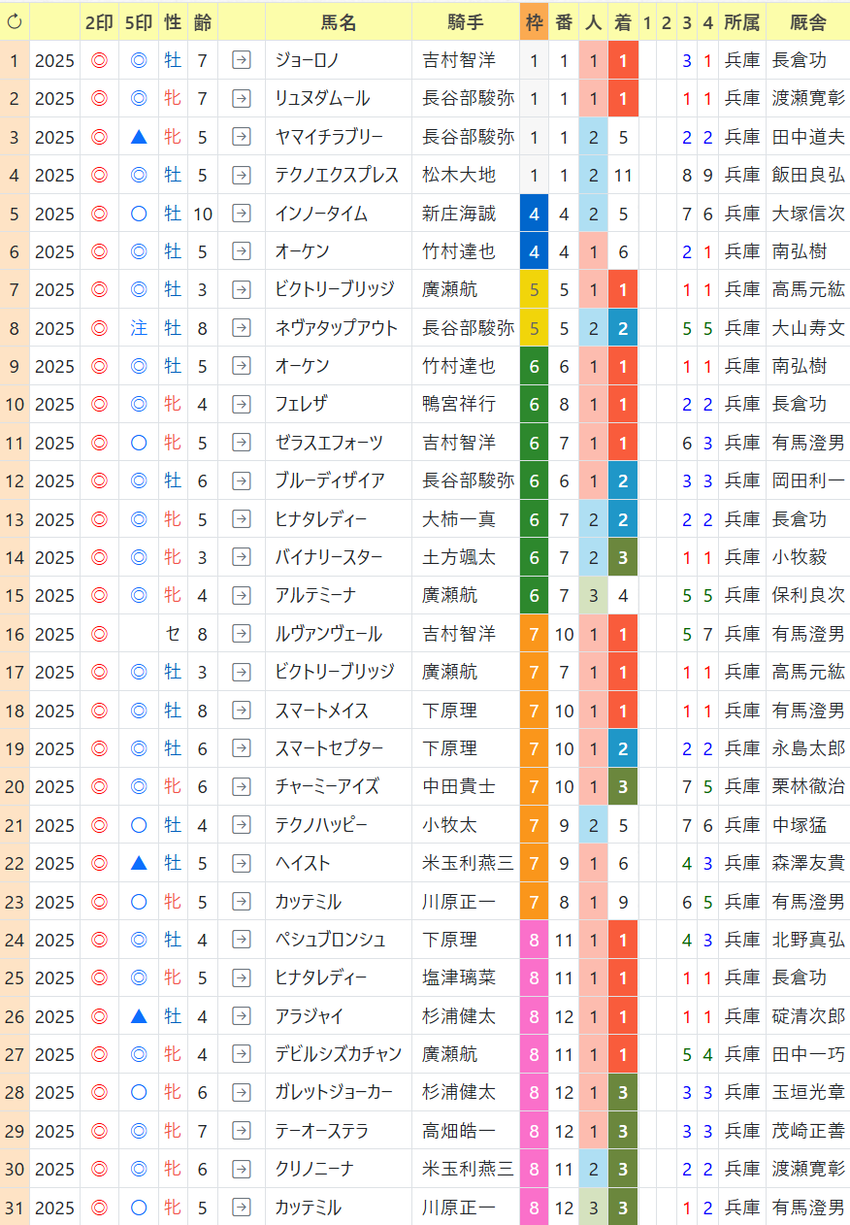This screenshot has height=1225, width=850.
Task: Click the horse name デビルシズカチャン
Action: (x=338, y=1054)
